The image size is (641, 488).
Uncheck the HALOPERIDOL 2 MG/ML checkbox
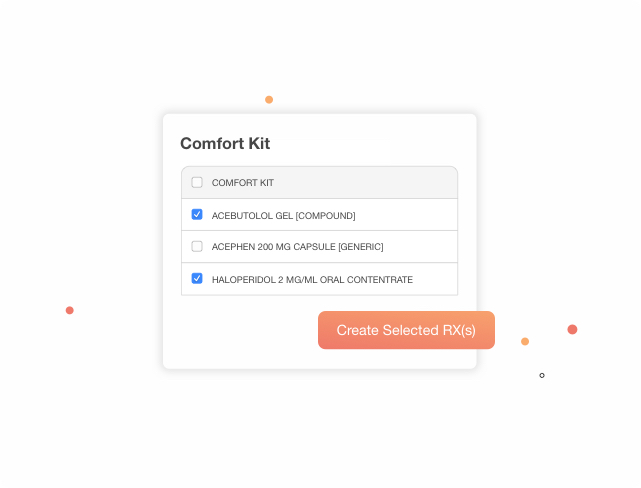[197, 278]
